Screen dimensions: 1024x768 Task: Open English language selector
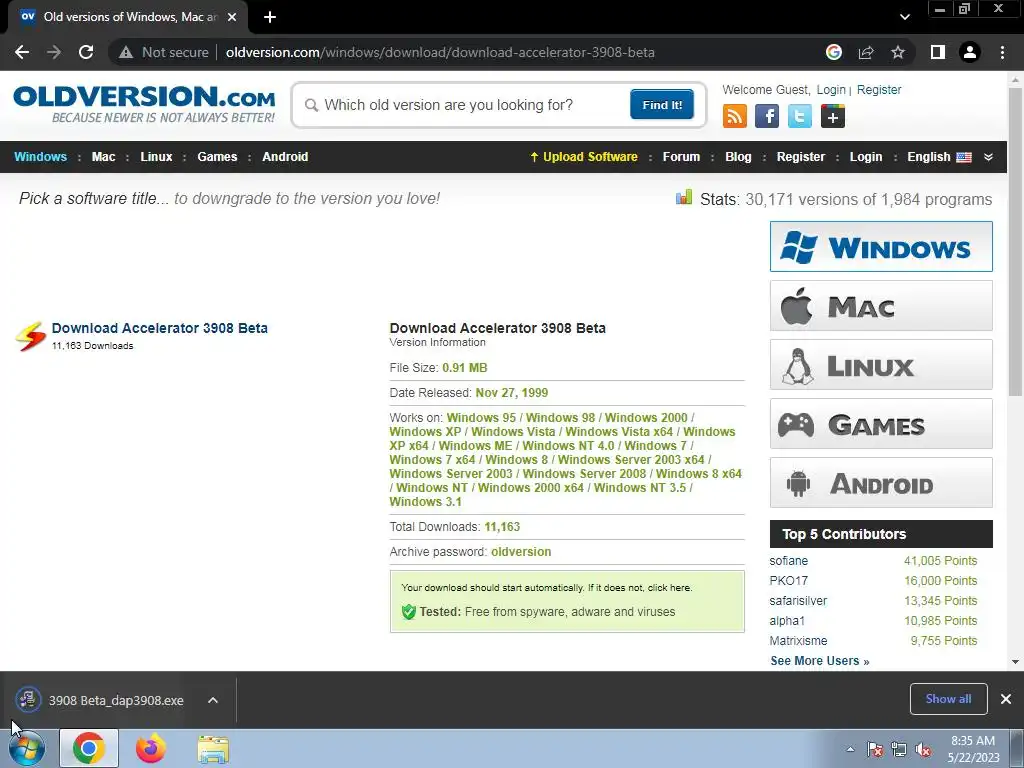939,157
